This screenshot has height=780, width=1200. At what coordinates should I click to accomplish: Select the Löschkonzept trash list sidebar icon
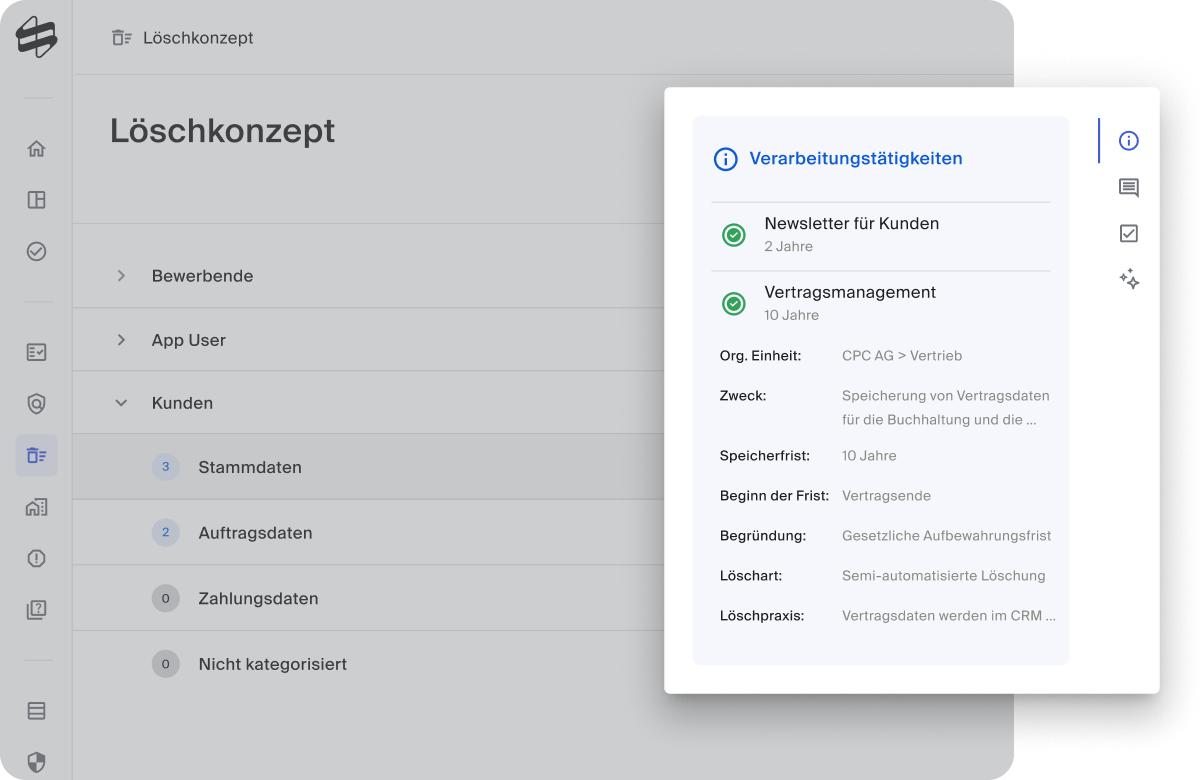(x=36, y=455)
